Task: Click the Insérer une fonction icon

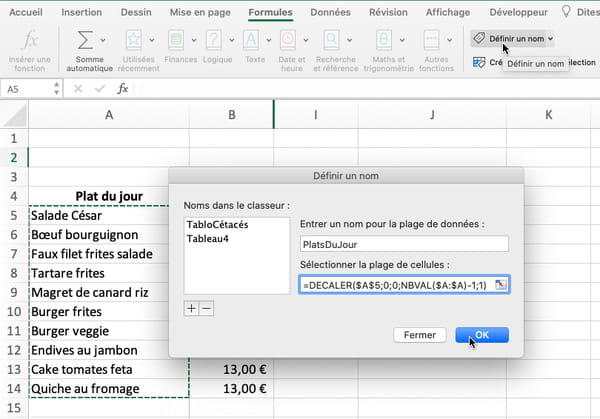Action: 30,40
